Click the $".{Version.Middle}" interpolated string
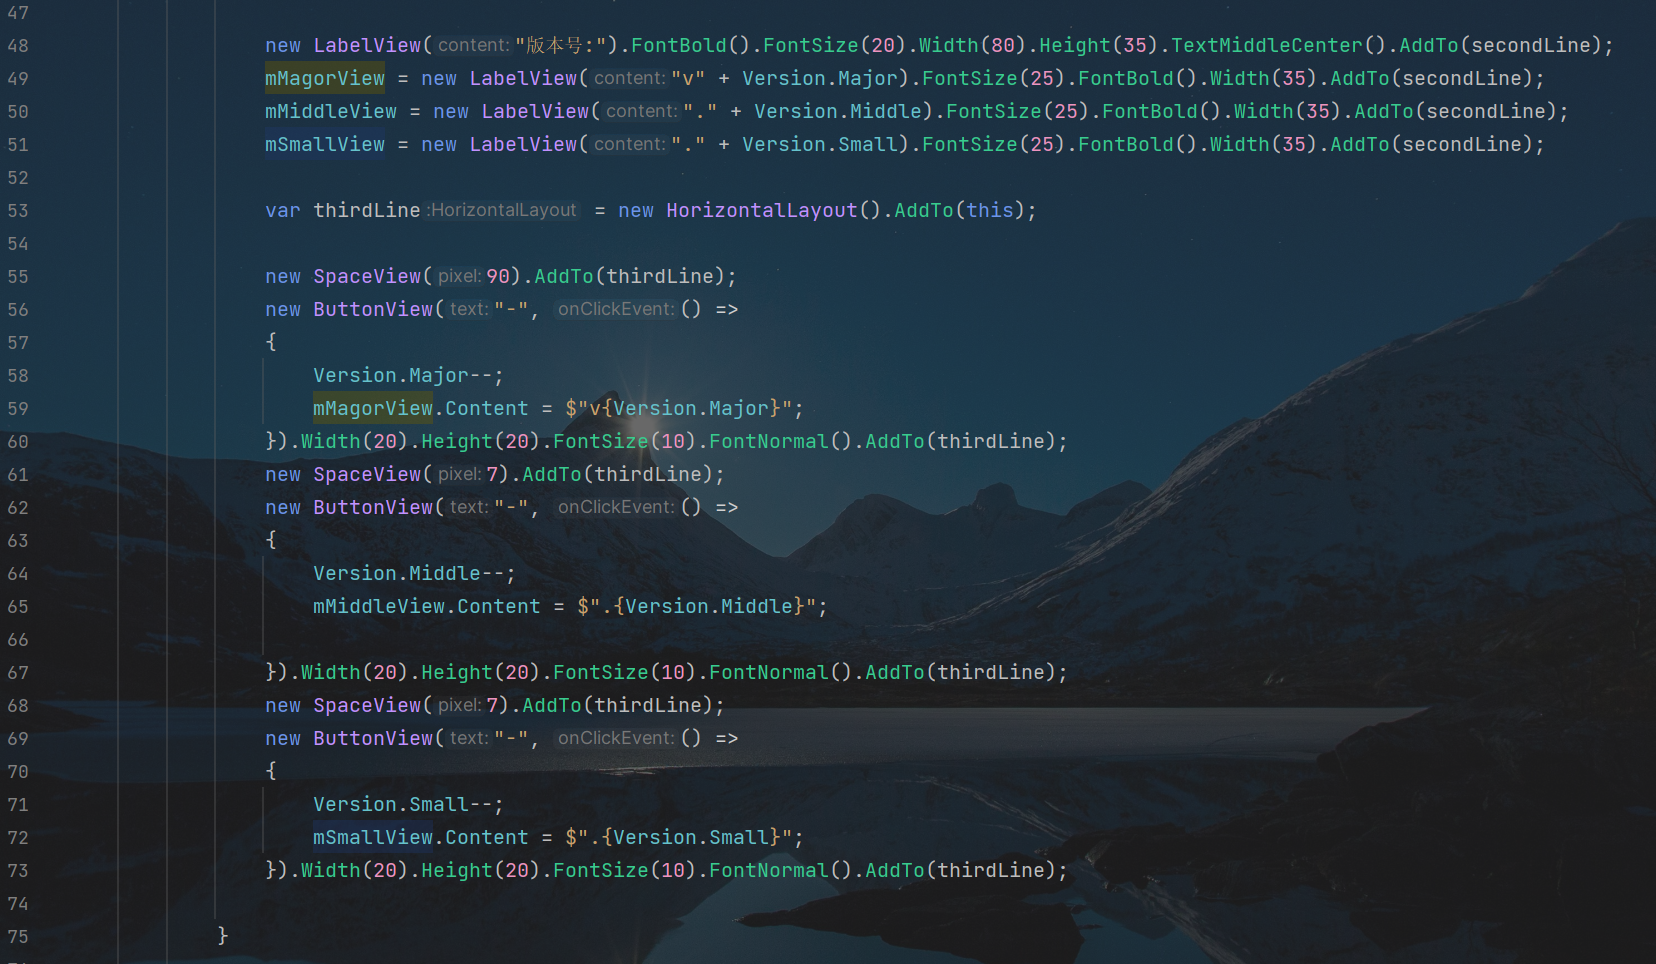 (697, 606)
